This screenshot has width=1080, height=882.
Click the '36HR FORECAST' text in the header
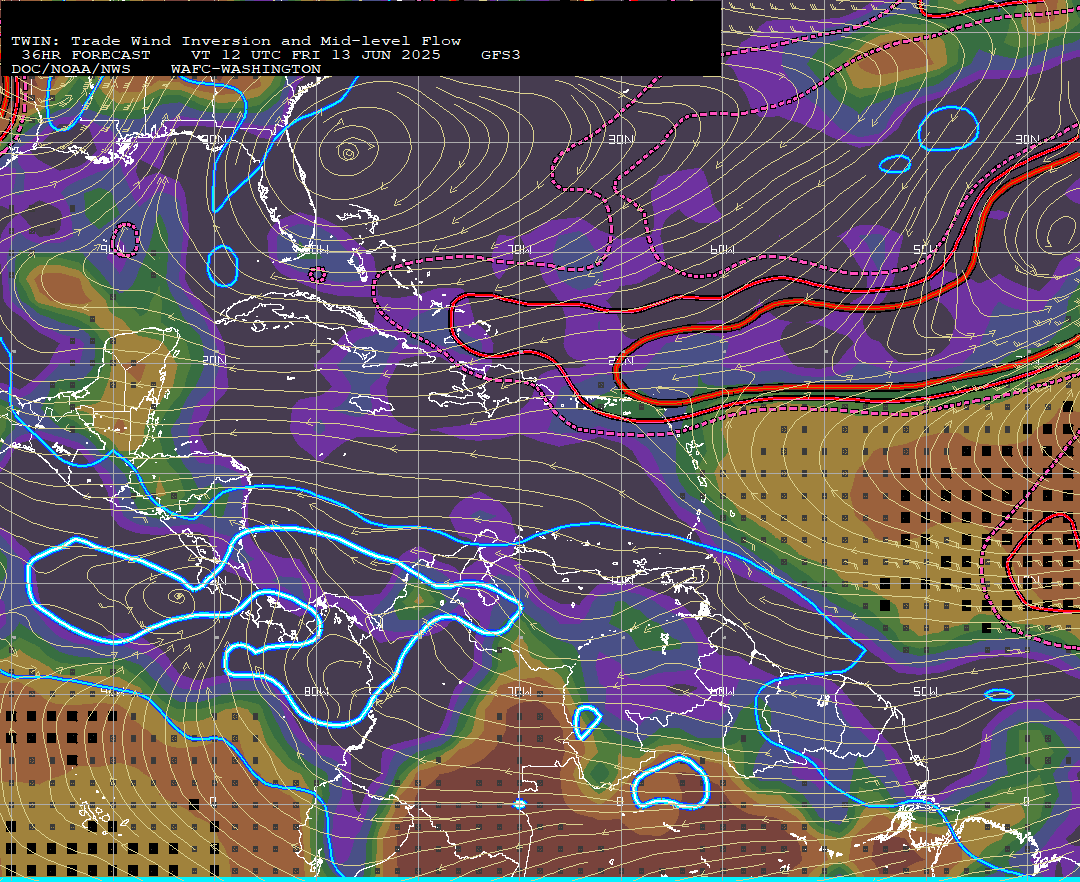(x=85, y=55)
